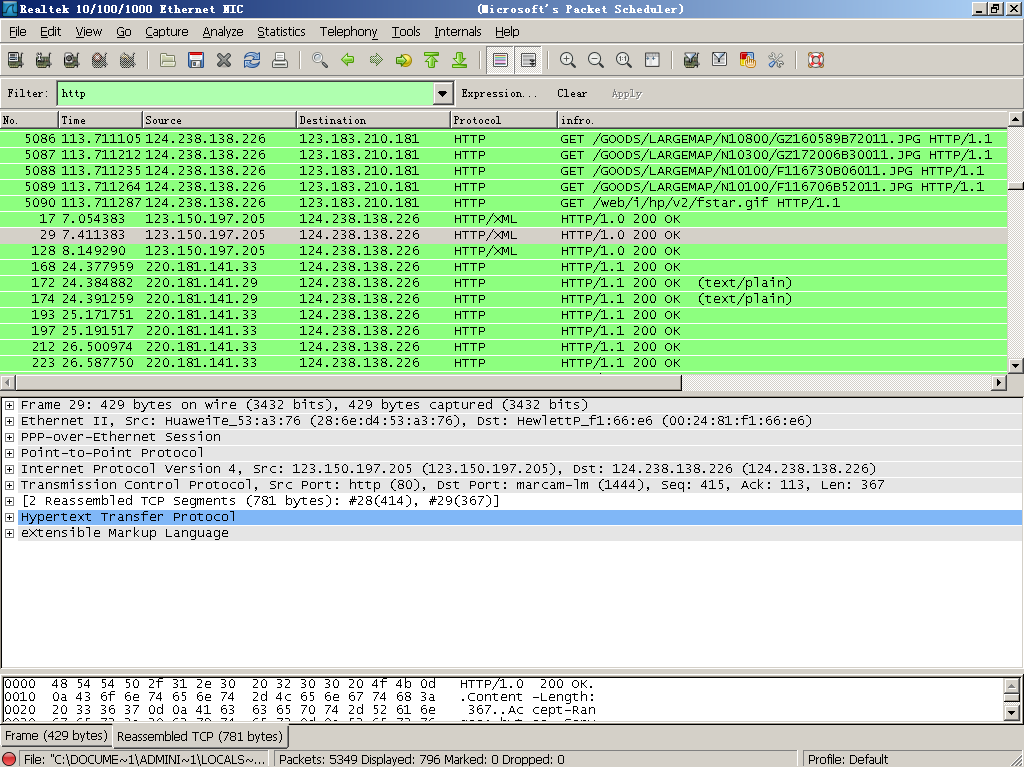Reset zoom to normal size 1:1
This screenshot has height=768, width=1024.
pyautogui.click(x=624, y=60)
